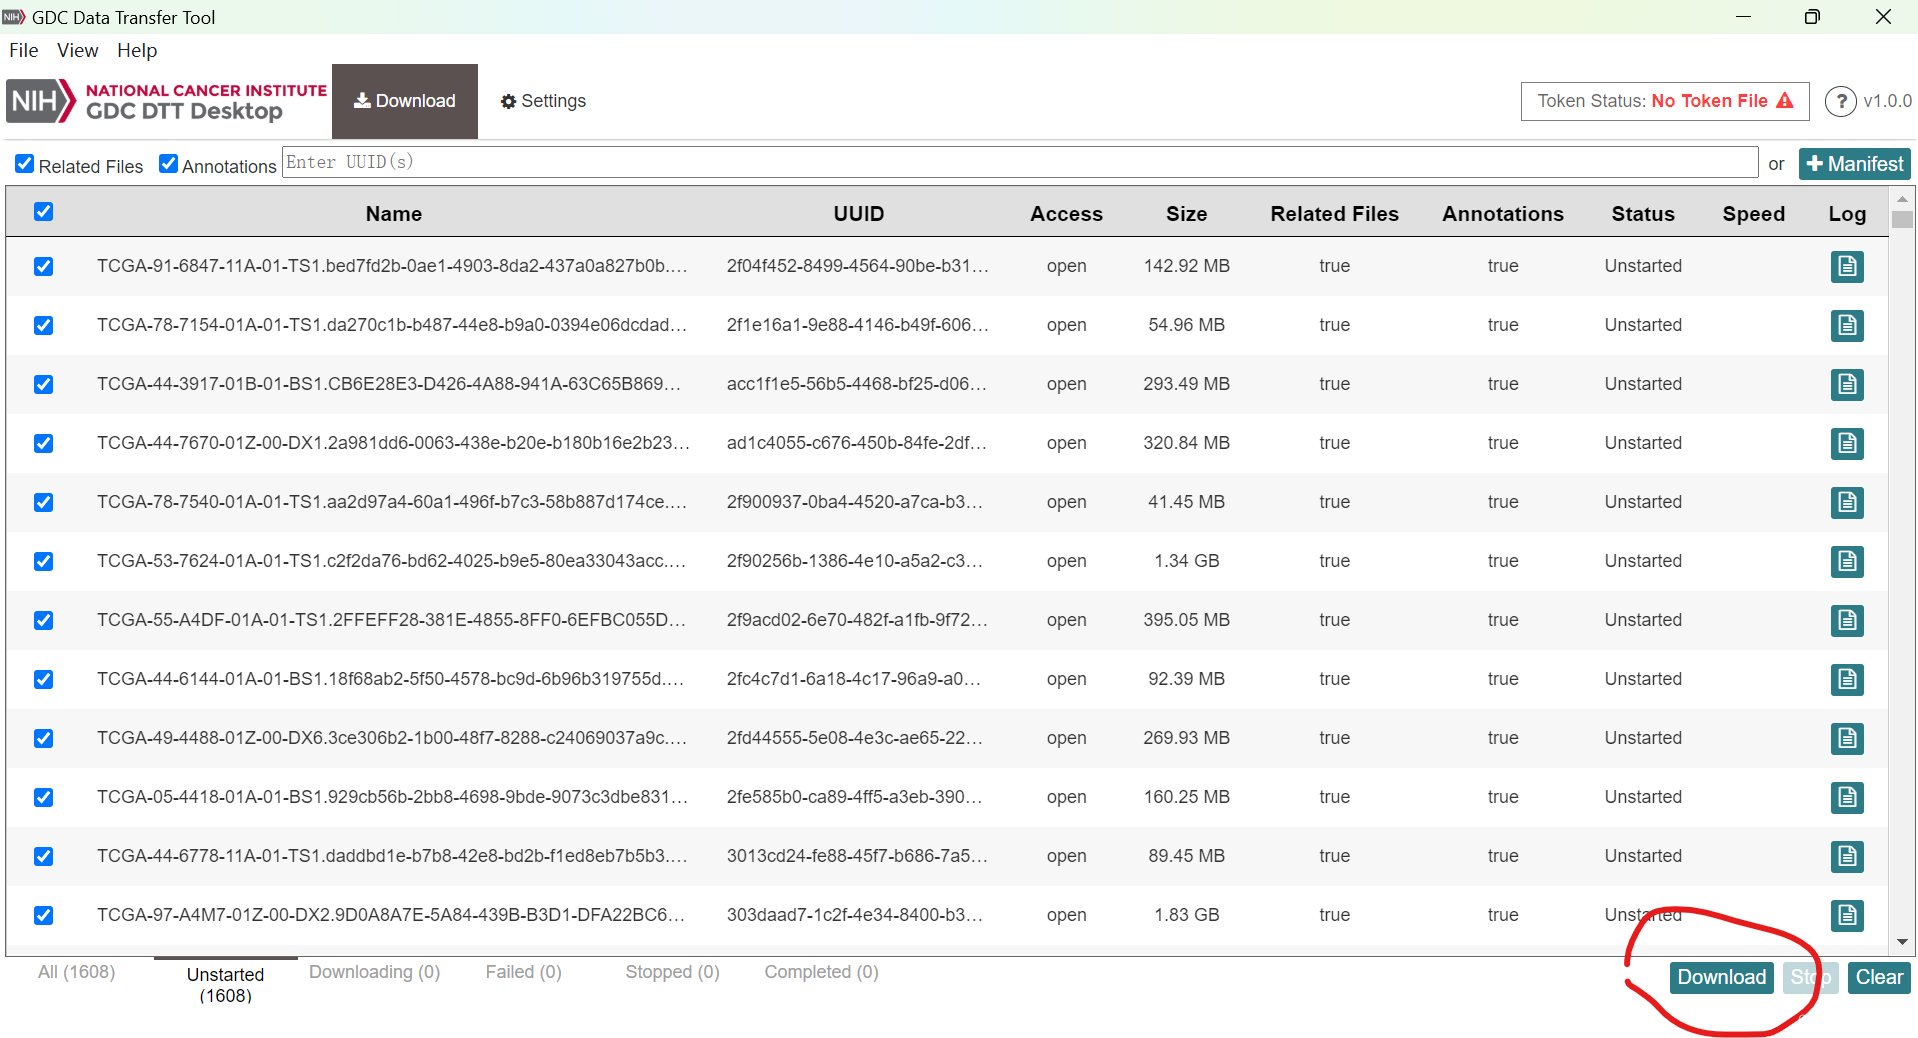Click the Download button

[x=1721, y=977]
